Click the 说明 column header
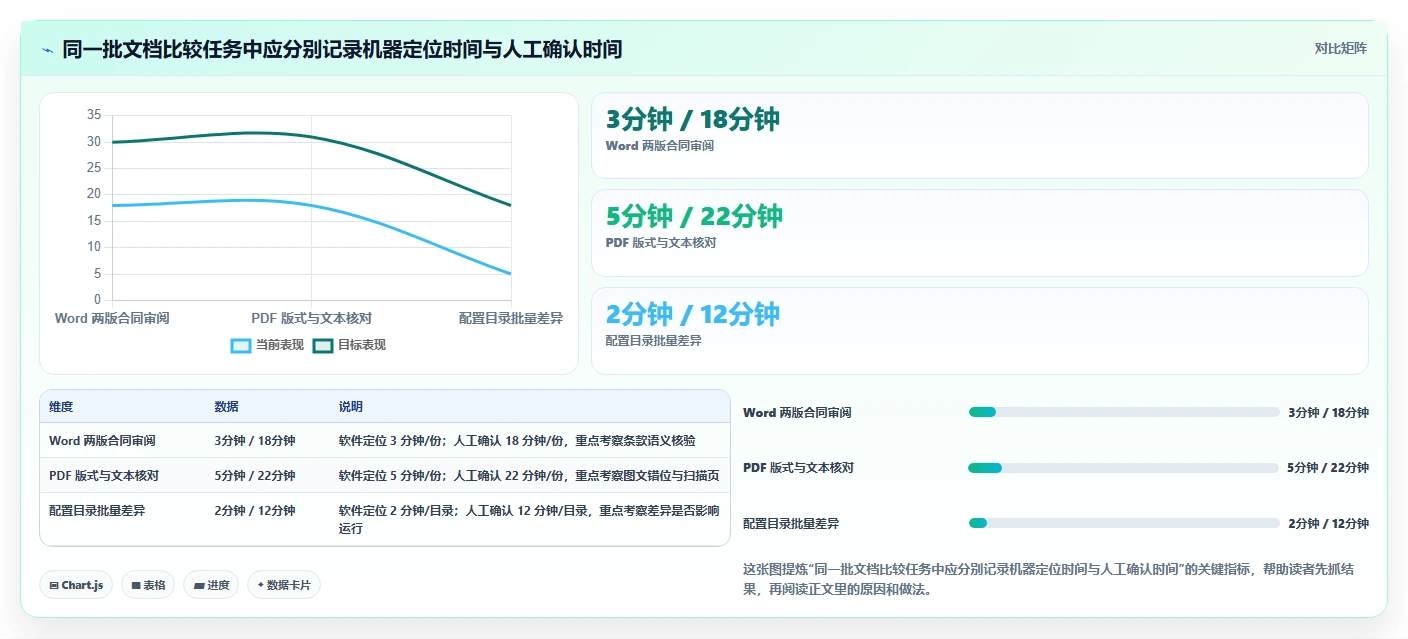 350,407
